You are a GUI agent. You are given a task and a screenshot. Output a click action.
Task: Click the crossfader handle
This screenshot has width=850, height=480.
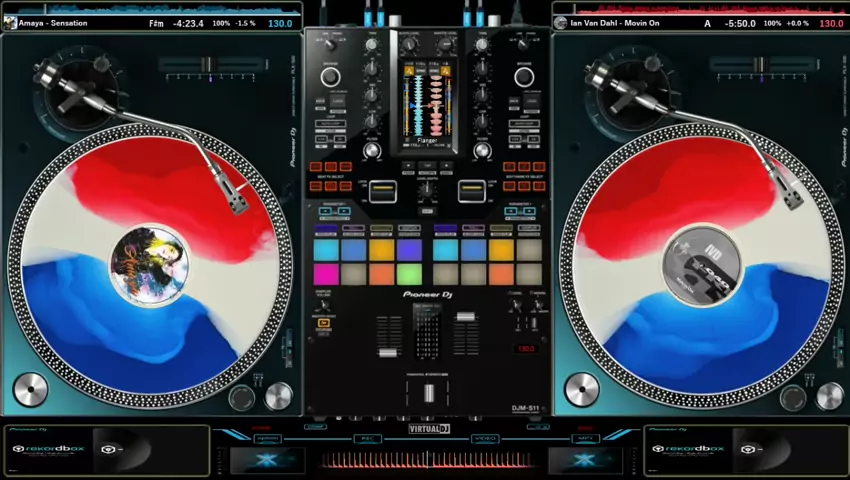[x=427, y=393]
